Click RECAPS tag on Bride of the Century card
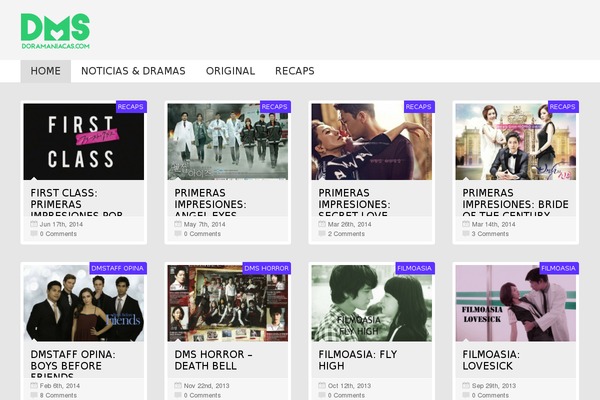Screen dimensions: 600x400 [562, 107]
